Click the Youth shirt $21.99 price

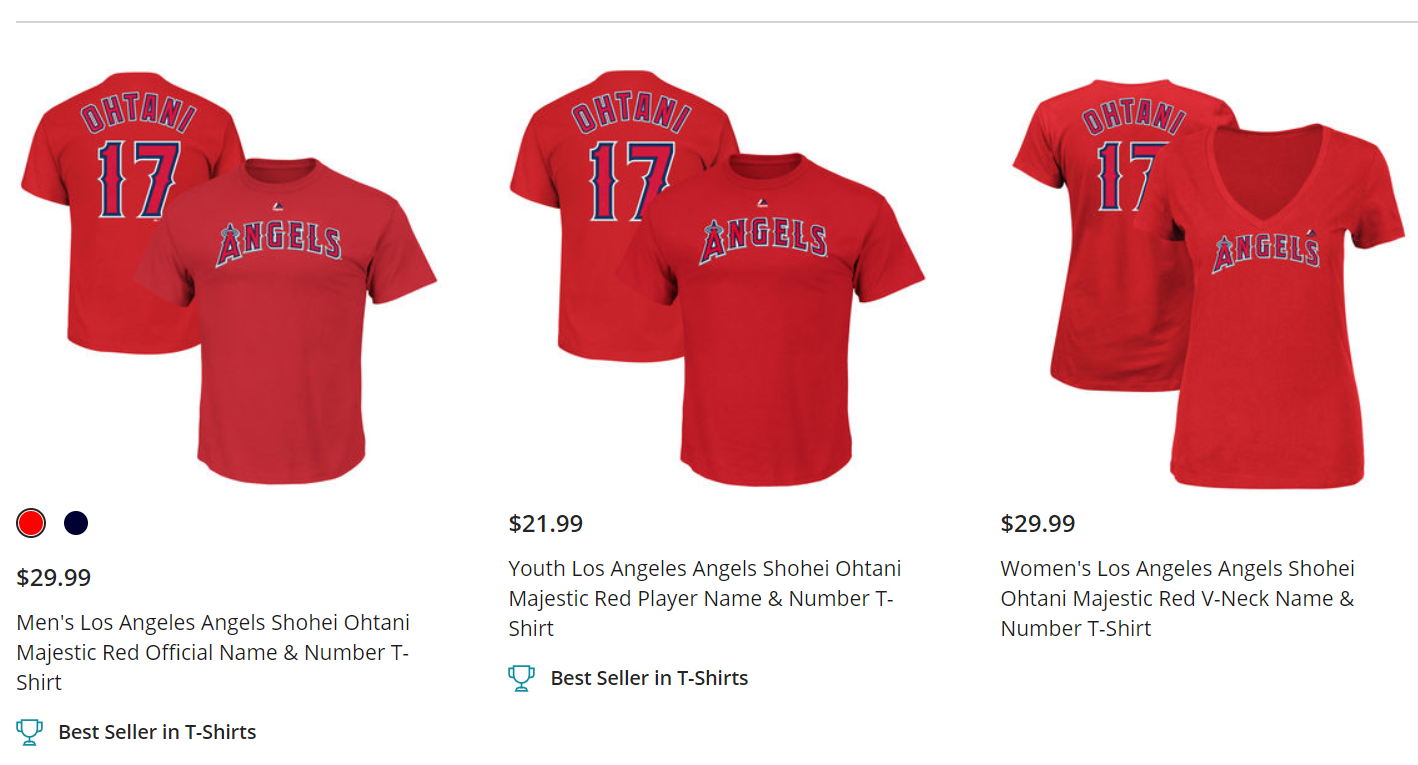546,524
